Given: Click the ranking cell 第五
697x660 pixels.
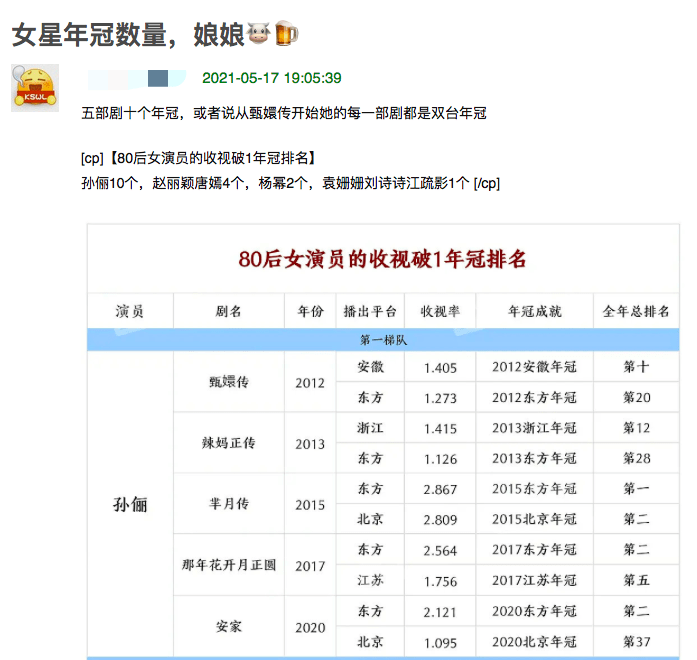Looking at the screenshot, I should pos(636,580).
